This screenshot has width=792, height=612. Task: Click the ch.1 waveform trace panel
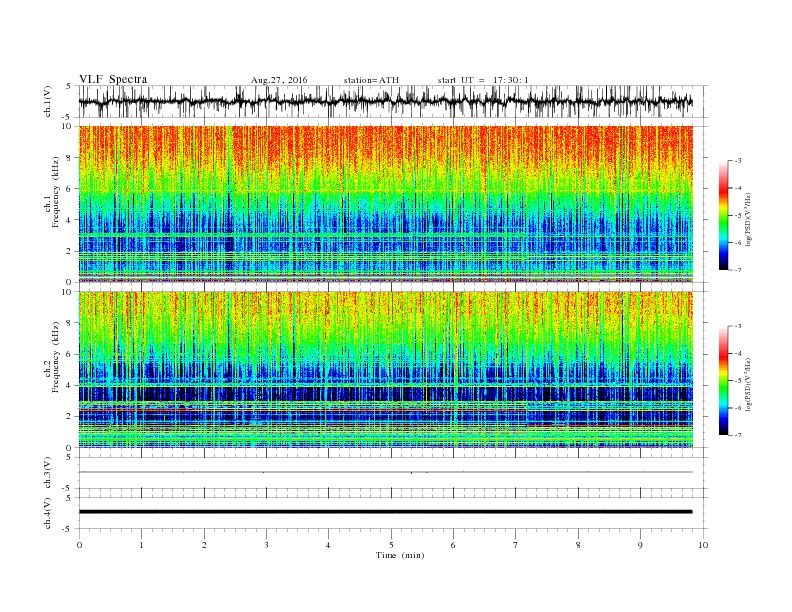[x=393, y=101]
